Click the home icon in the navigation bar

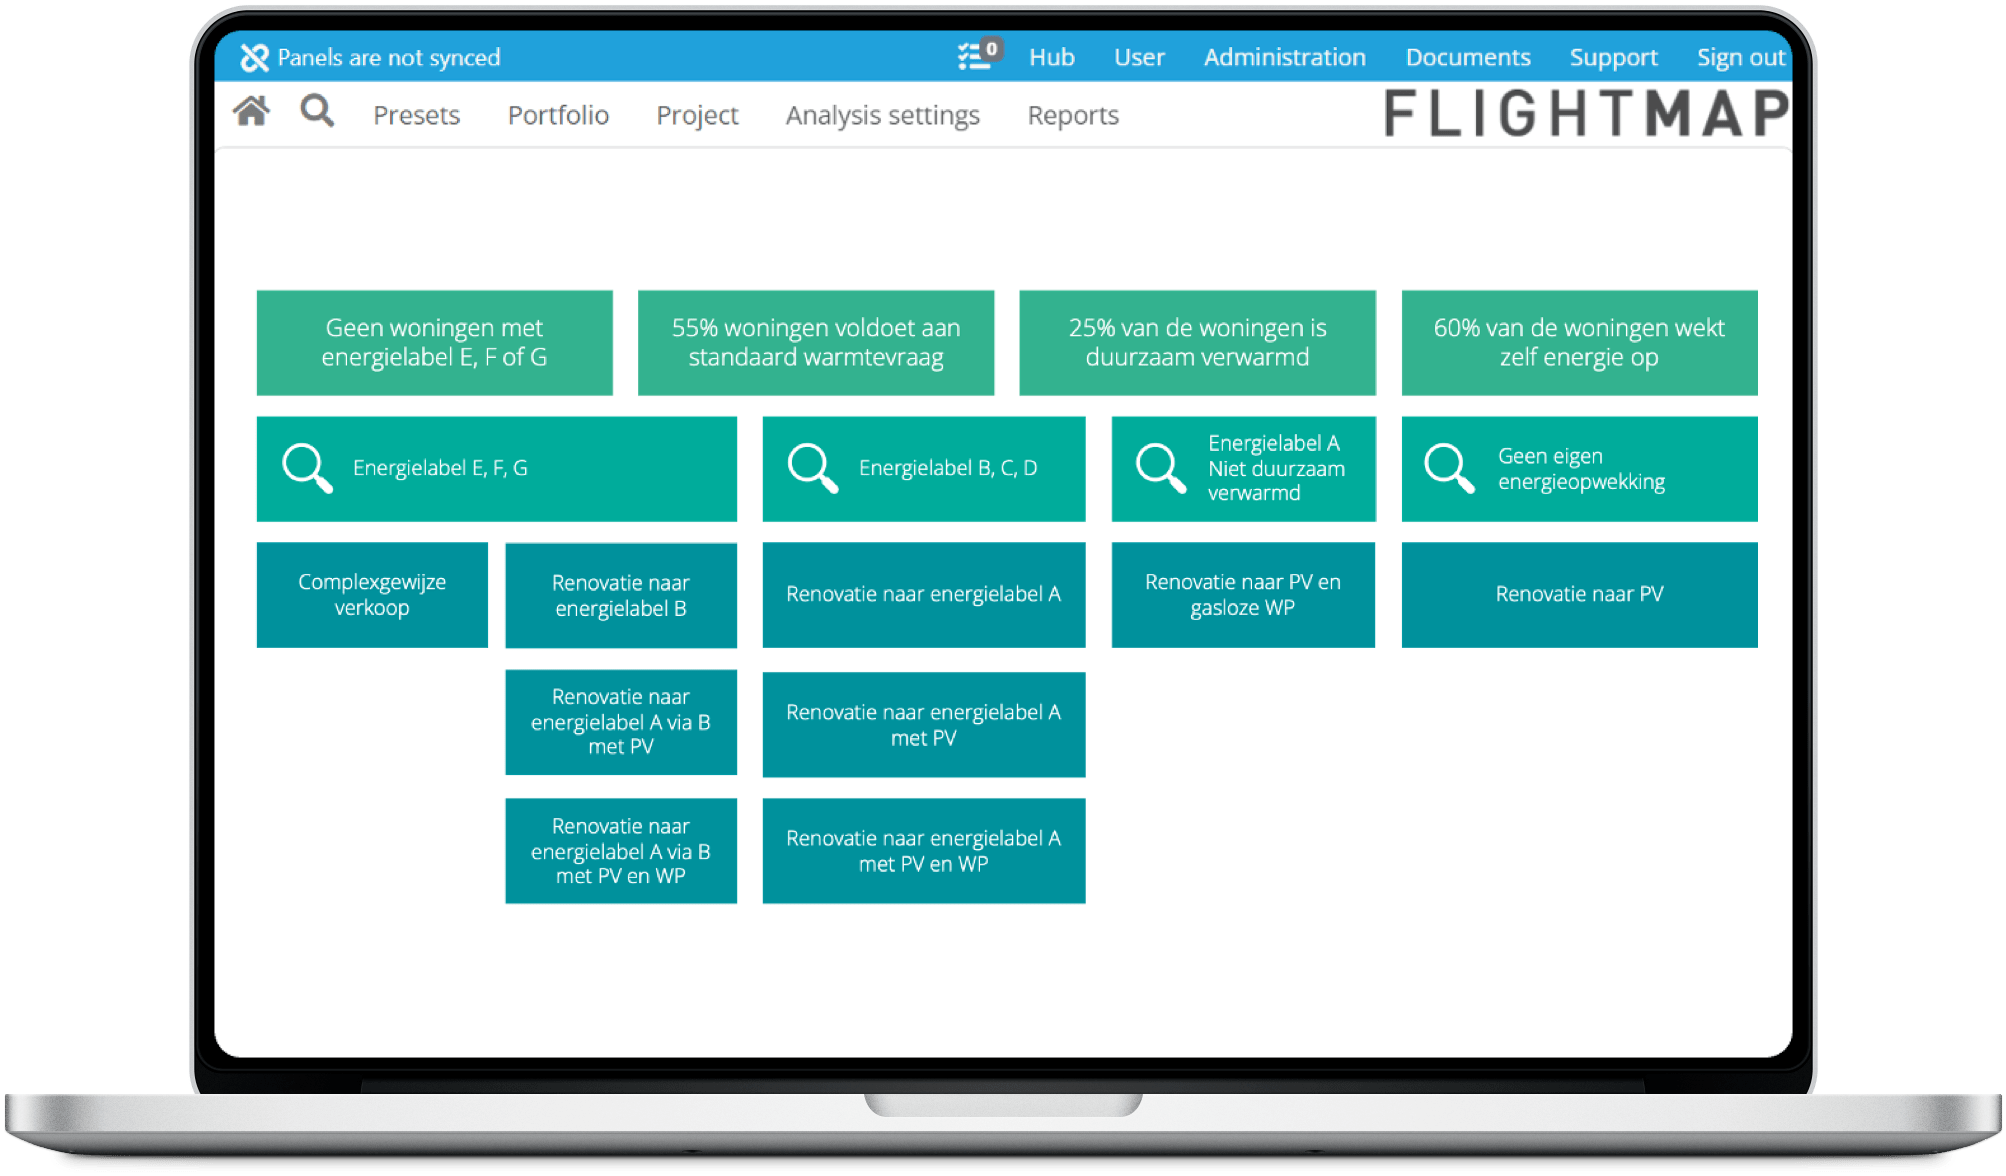tap(251, 113)
